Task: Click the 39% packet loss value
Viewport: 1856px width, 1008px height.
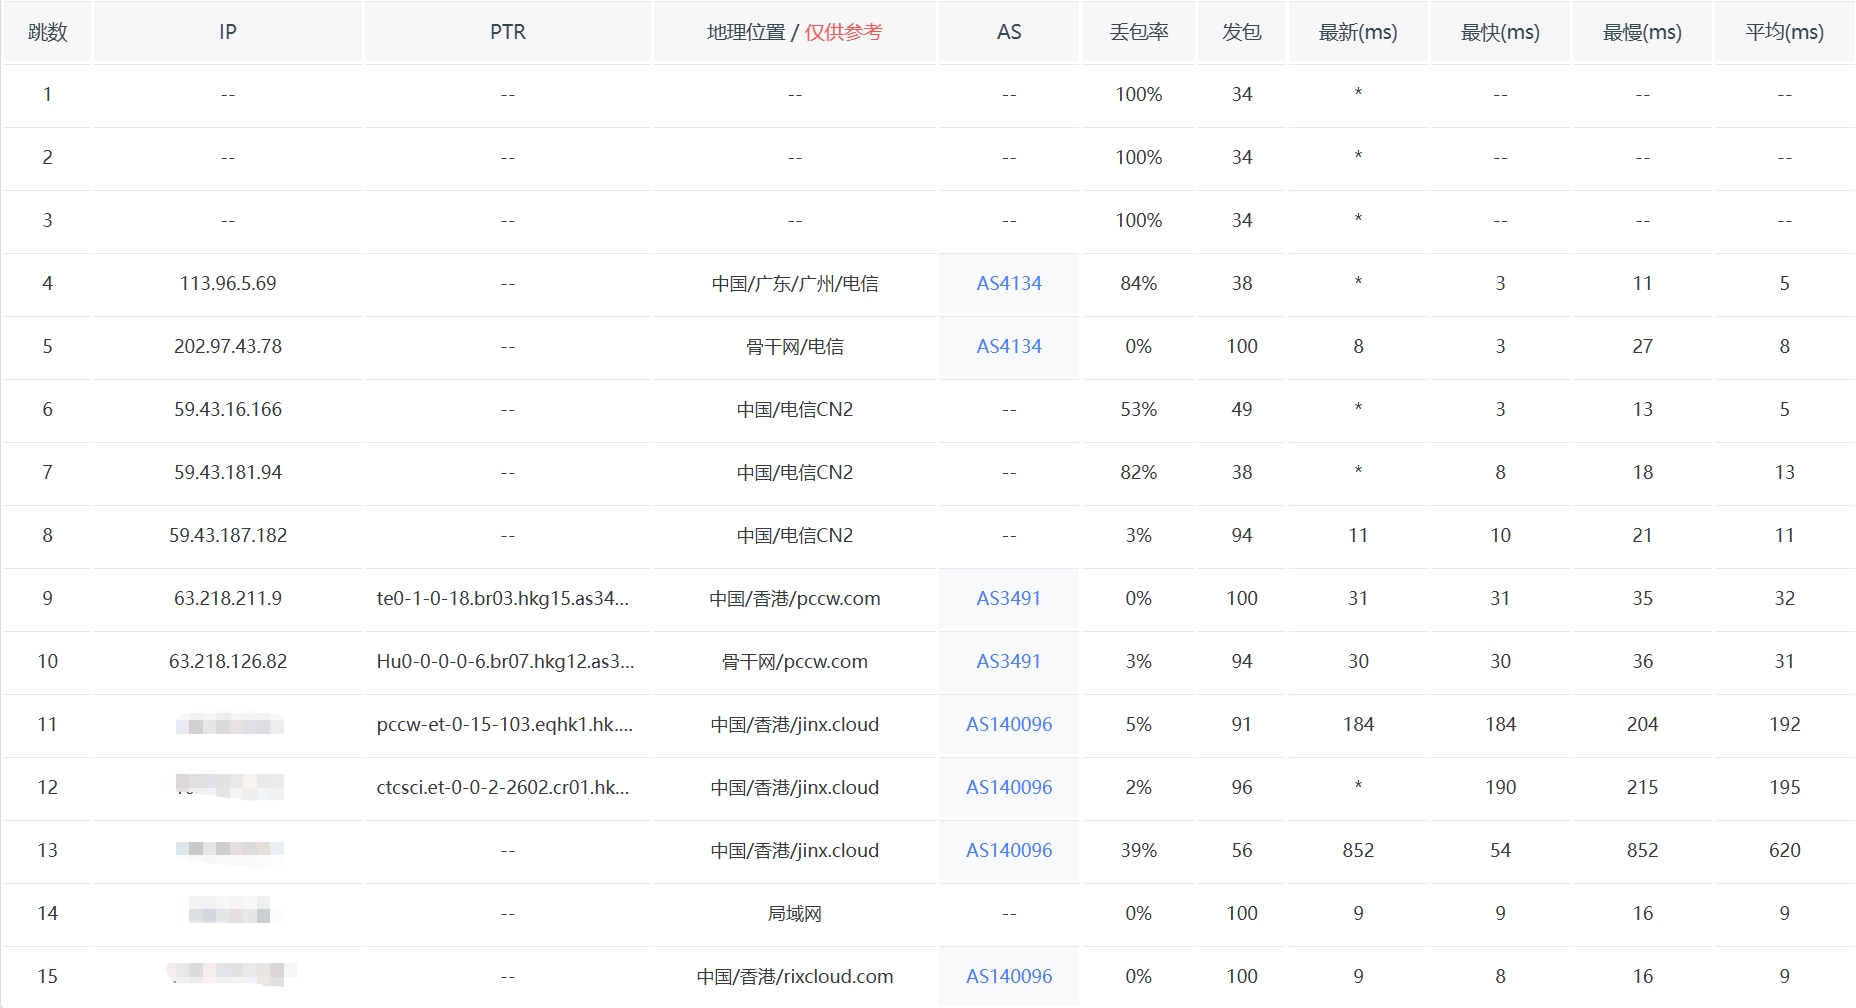Action: (1139, 850)
